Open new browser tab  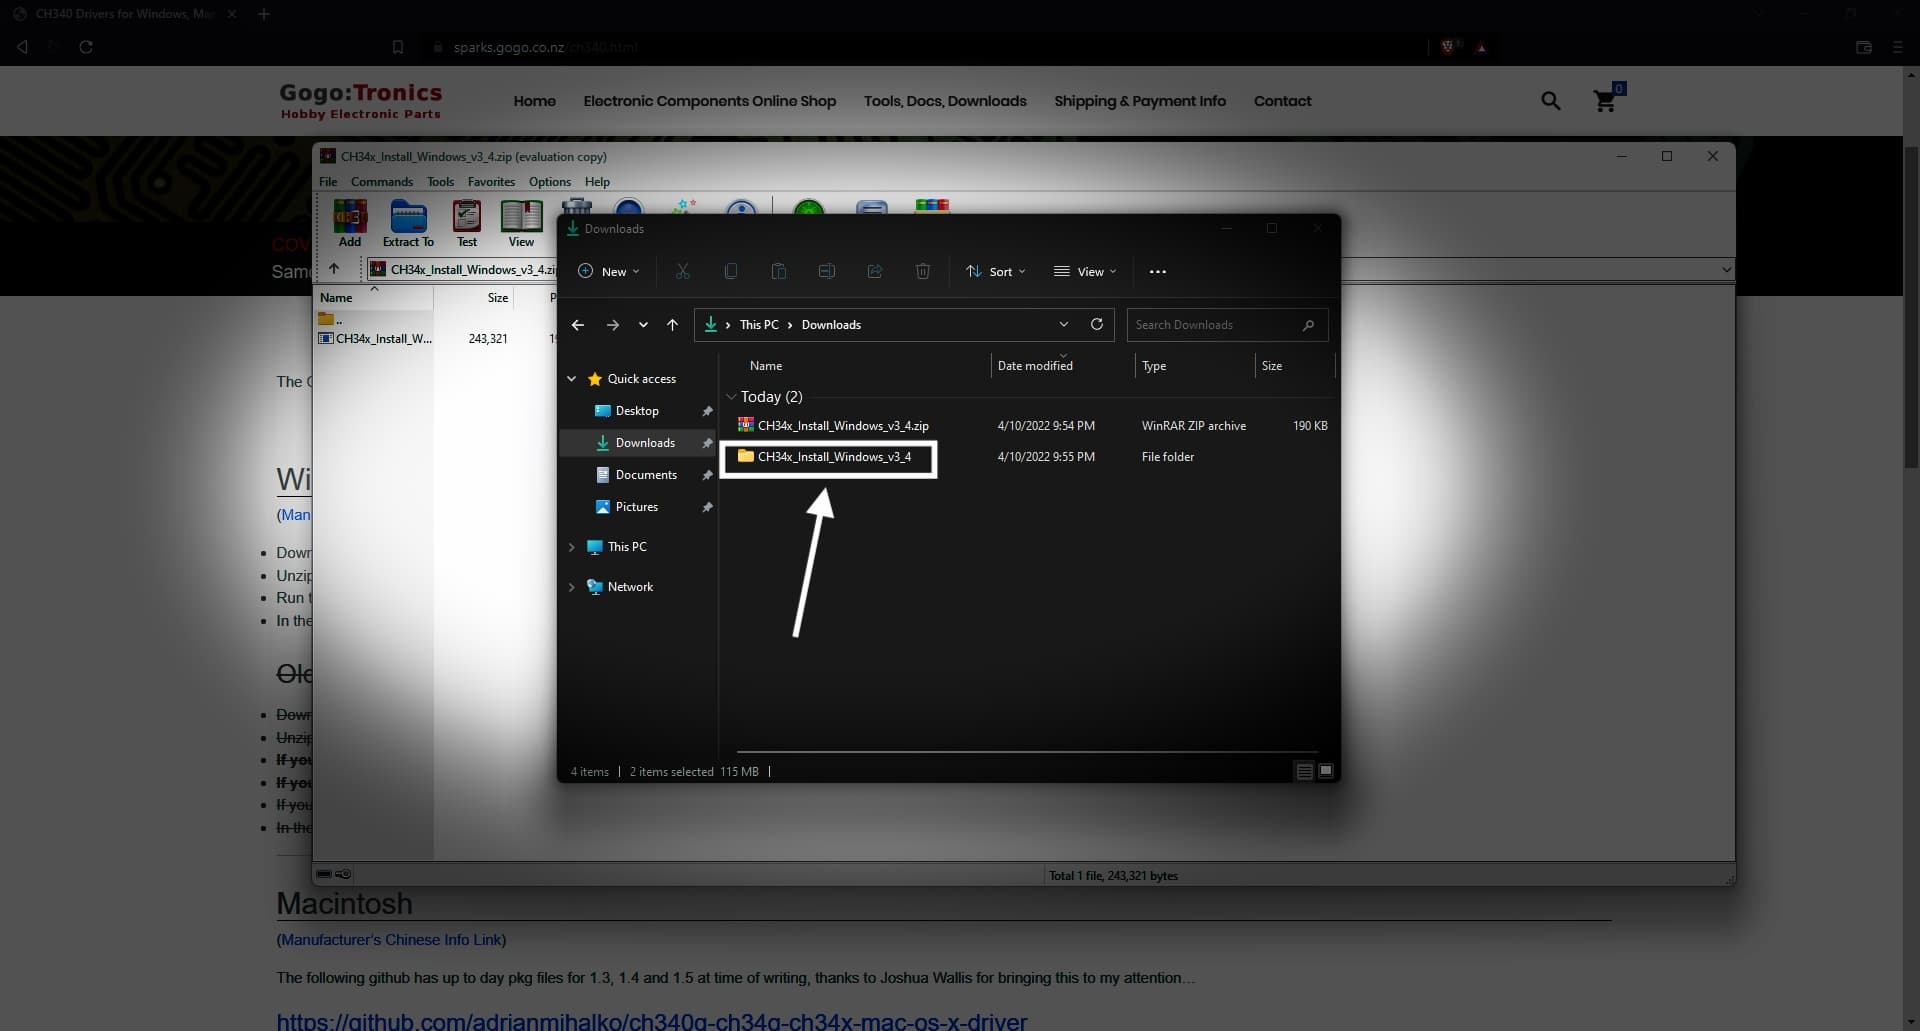click(x=264, y=14)
